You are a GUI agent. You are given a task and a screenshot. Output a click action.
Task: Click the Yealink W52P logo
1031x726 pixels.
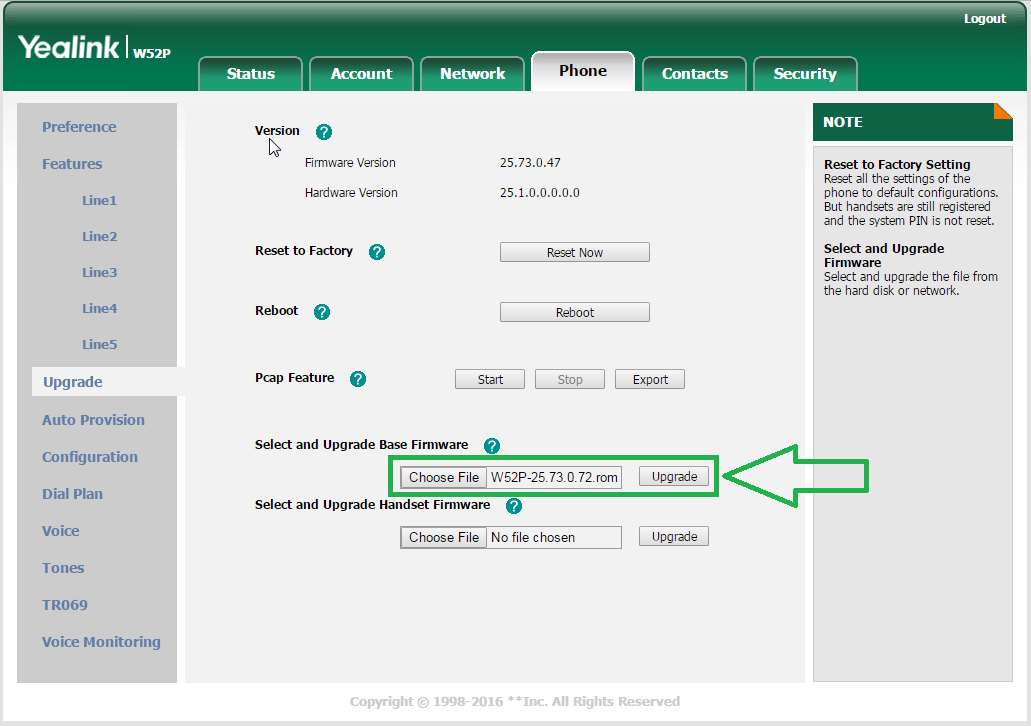(x=94, y=47)
